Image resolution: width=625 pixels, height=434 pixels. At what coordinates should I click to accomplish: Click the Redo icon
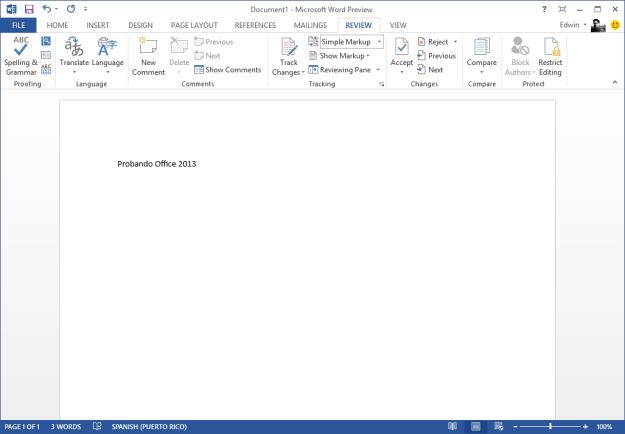pyautogui.click(x=71, y=9)
